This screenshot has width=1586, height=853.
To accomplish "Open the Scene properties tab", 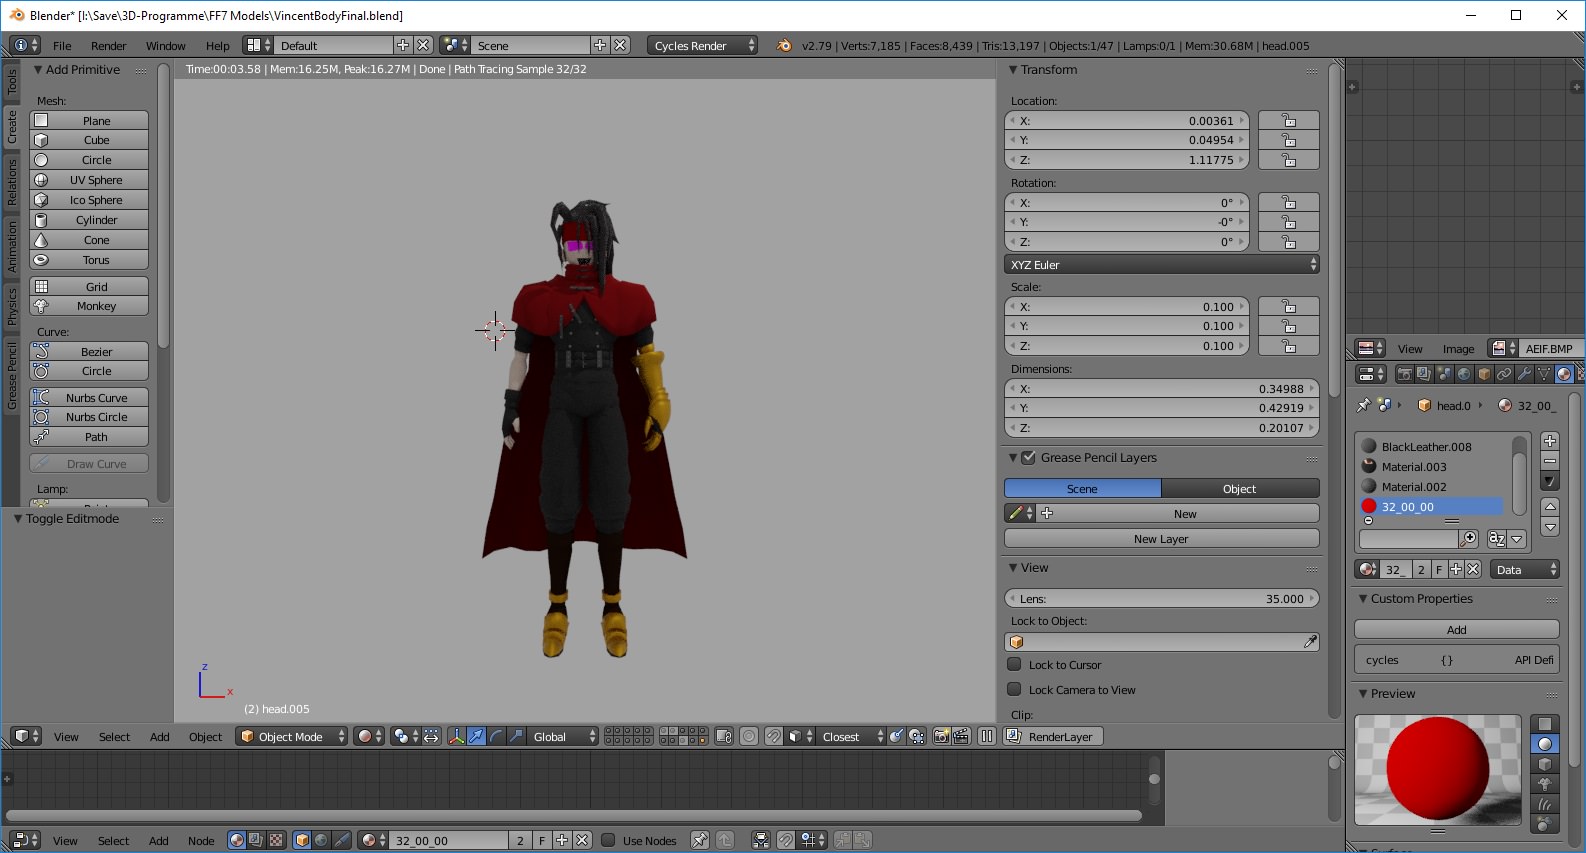I will click(x=1444, y=374).
